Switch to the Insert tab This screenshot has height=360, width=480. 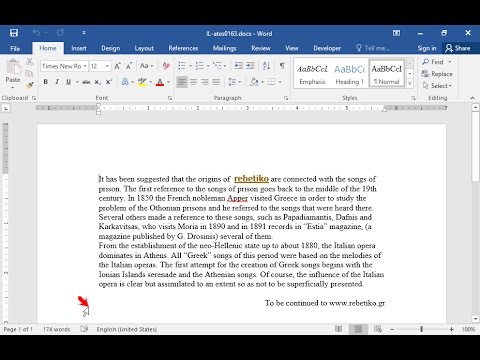coord(79,48)
